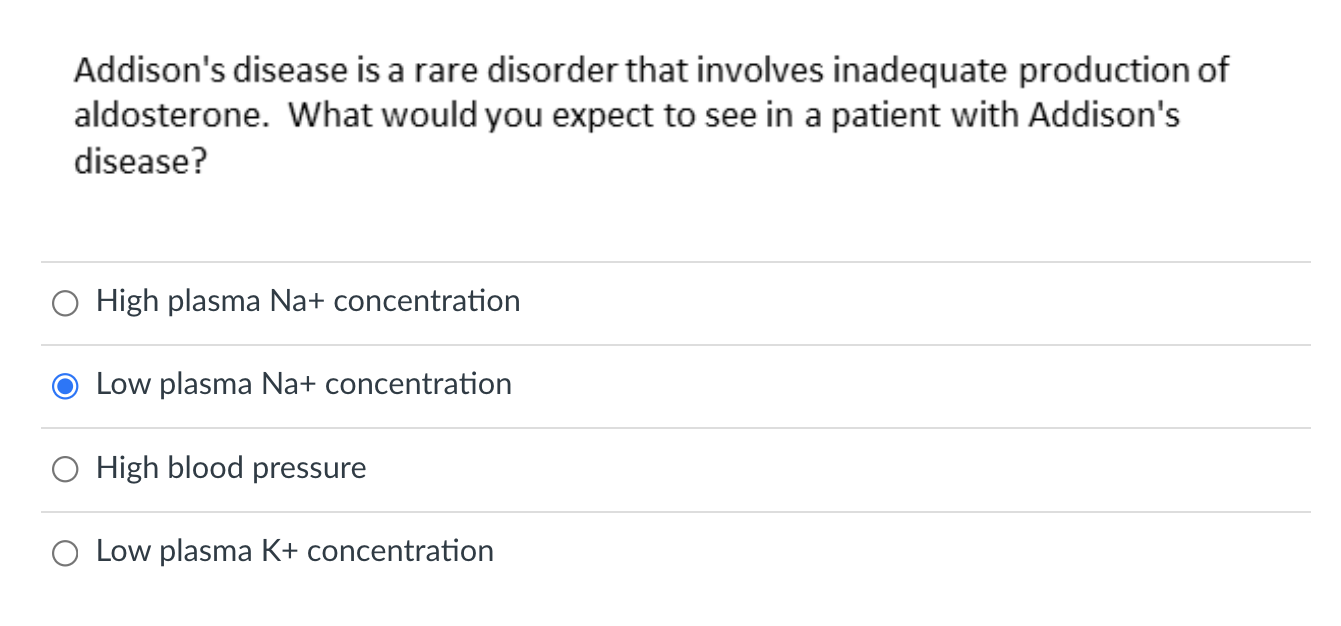Click the "High plasma Na+ concentration" answer text

coord(308,301)
